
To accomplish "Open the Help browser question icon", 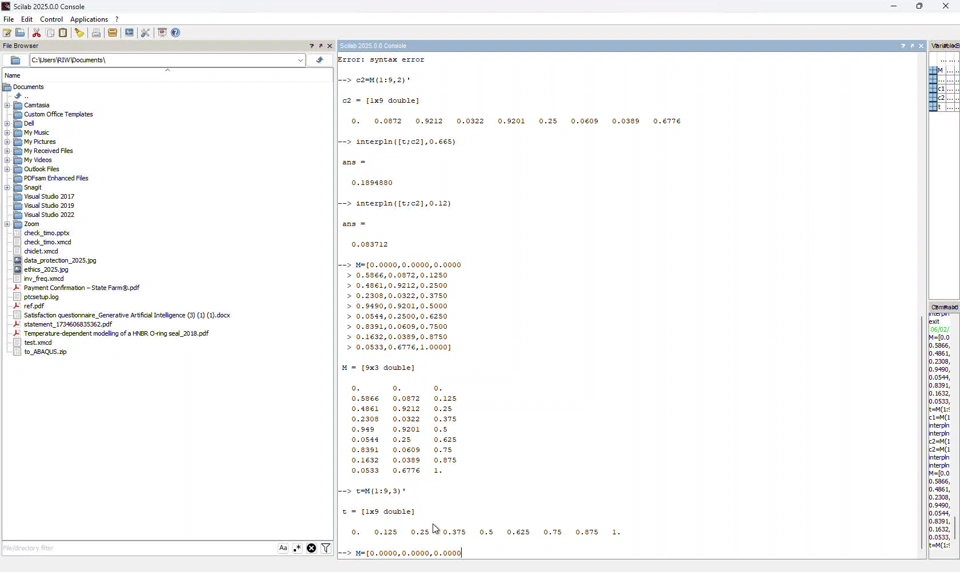I will (x=176, y=33).
